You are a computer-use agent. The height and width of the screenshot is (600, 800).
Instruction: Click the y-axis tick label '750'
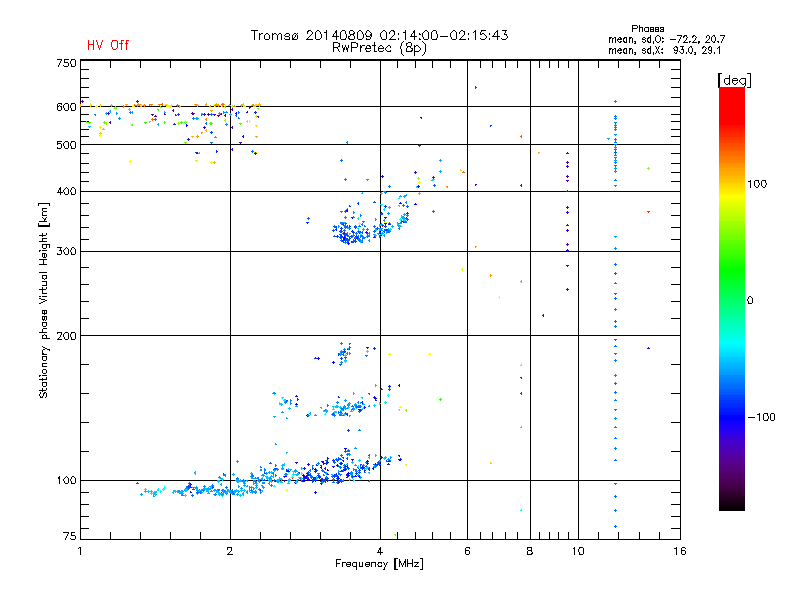click(x=66, y=63)
